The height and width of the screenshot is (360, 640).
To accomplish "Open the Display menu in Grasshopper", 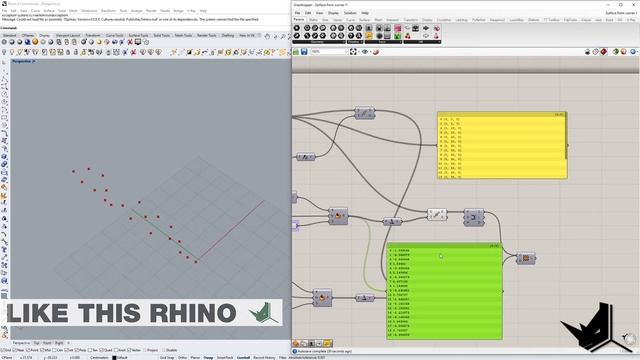I will click(333, 13).
